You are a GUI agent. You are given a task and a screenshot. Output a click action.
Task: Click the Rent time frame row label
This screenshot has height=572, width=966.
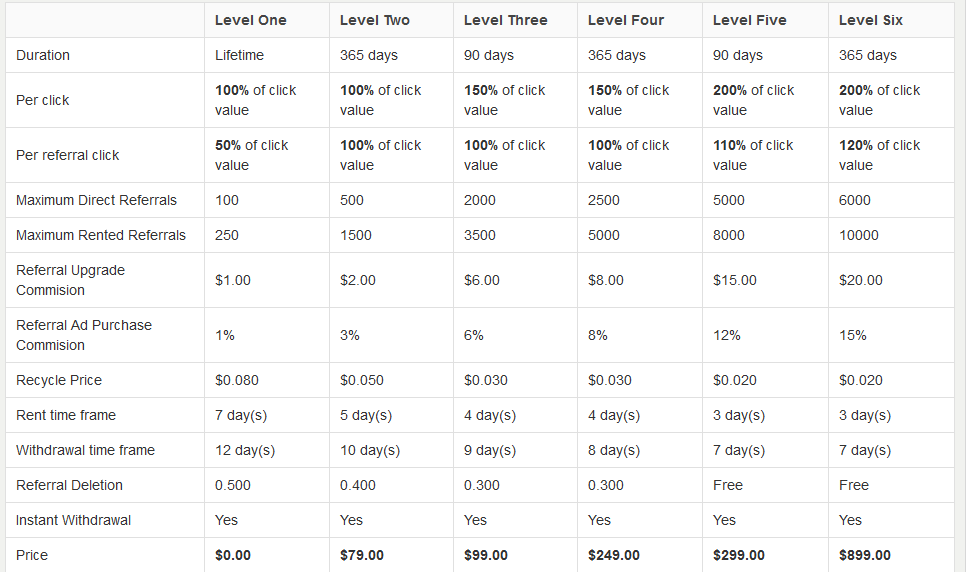[66, 415]
